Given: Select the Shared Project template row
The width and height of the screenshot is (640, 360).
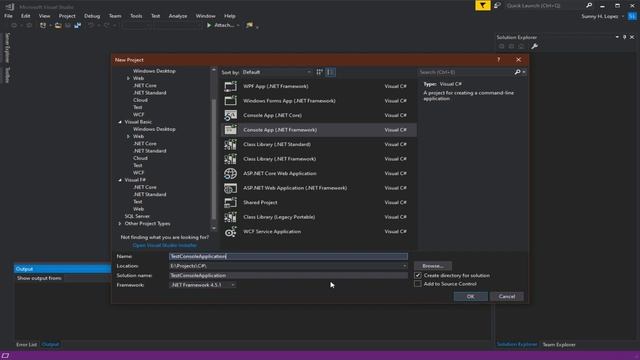Looking at the screenshot, I should point(318,202).
